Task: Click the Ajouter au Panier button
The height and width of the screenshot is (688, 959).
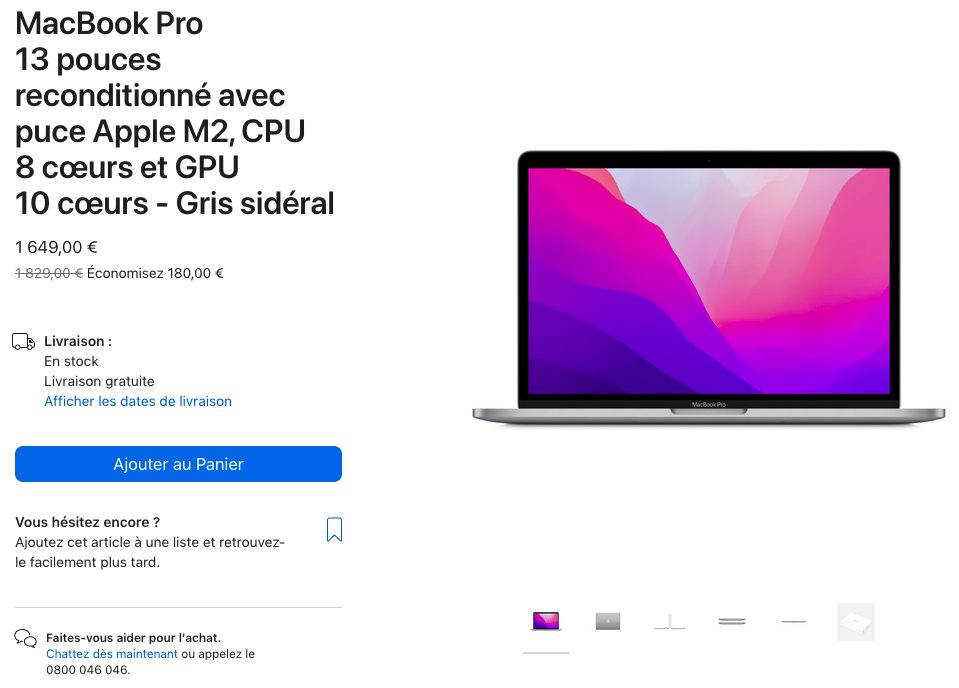Action: pyautogui.click(x=179, y=464)
